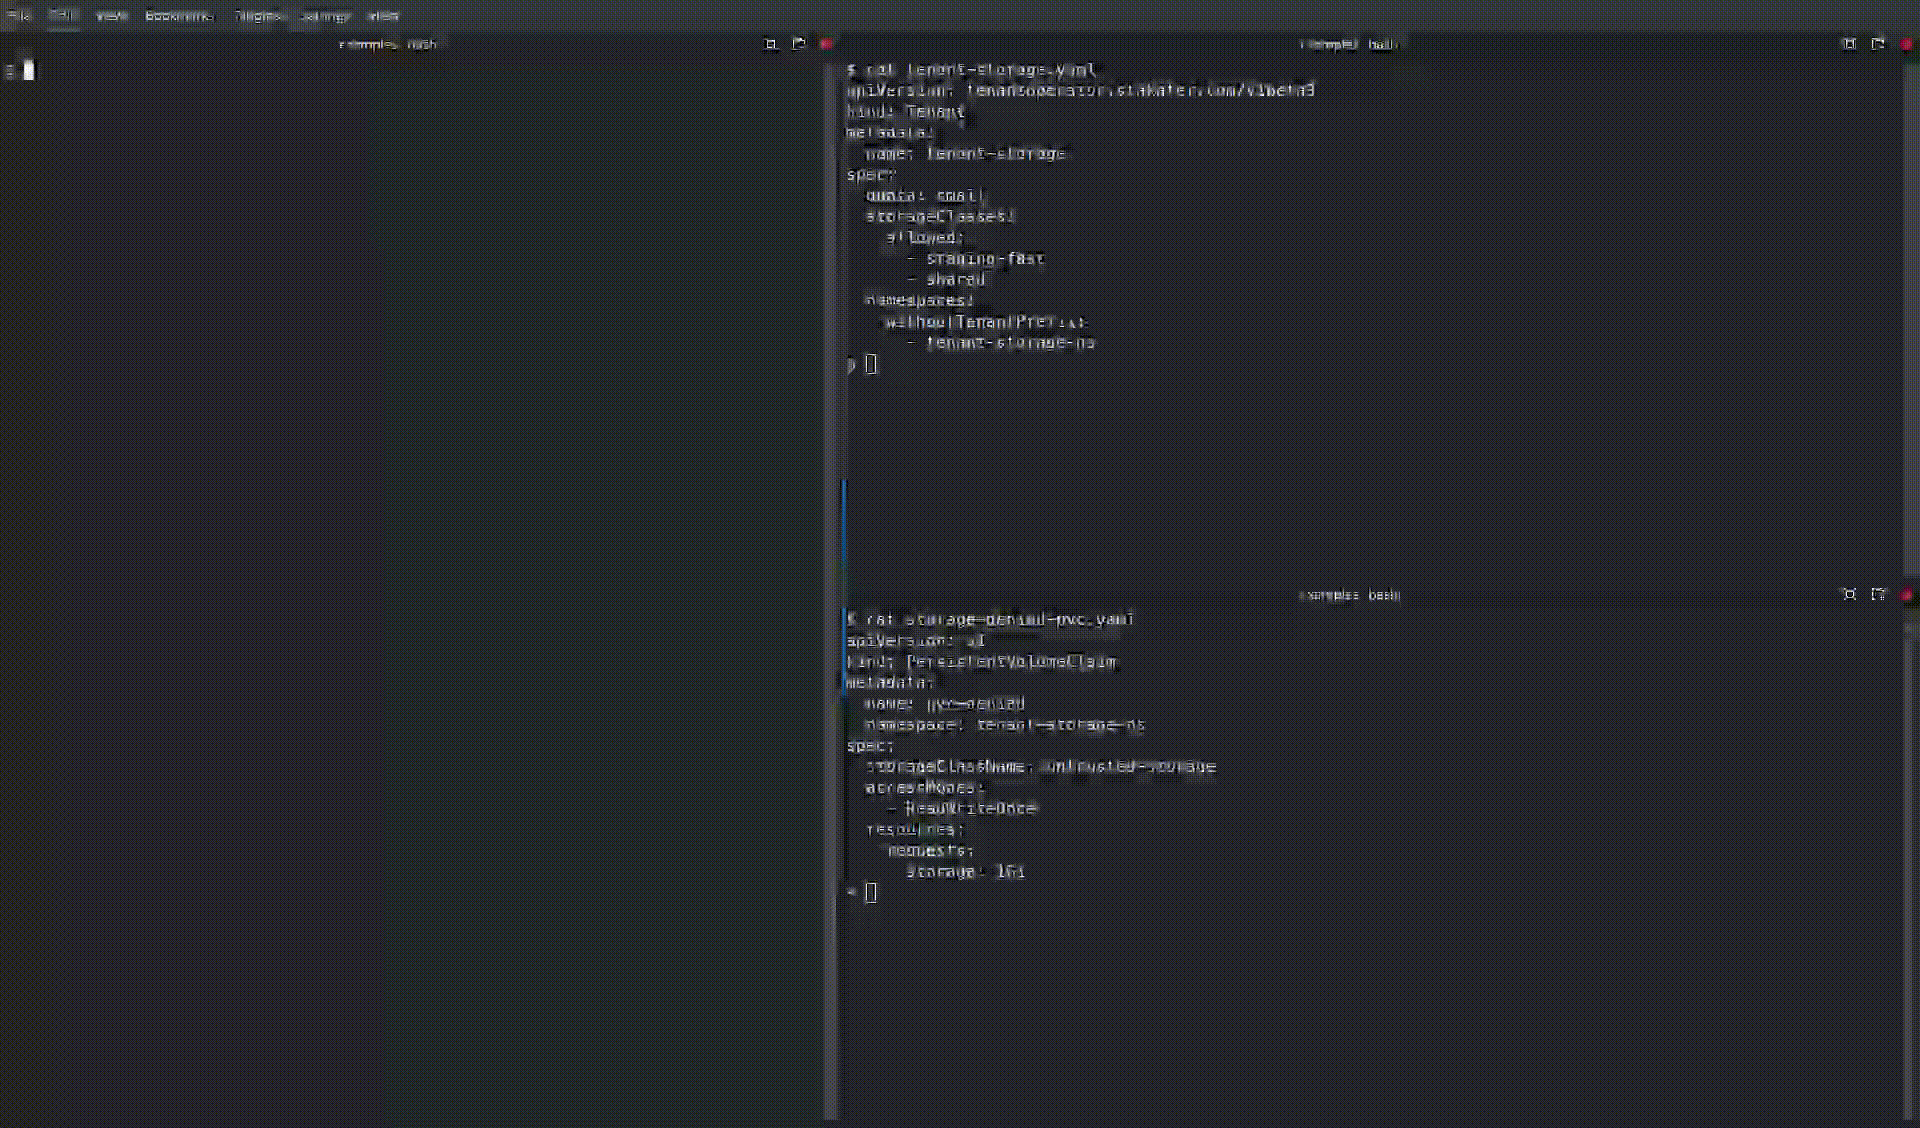Open the File menu
The width and height of the screenshot is (1920, 1128).
[x=20, y=15]
